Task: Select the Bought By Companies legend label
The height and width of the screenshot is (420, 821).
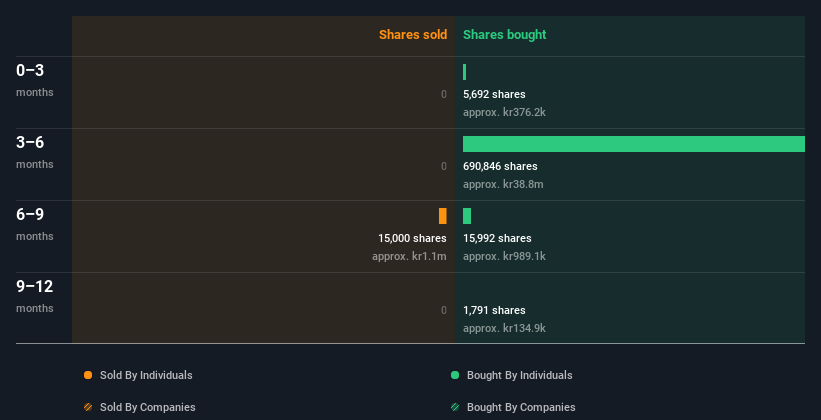Action: [x=521, y=407]
